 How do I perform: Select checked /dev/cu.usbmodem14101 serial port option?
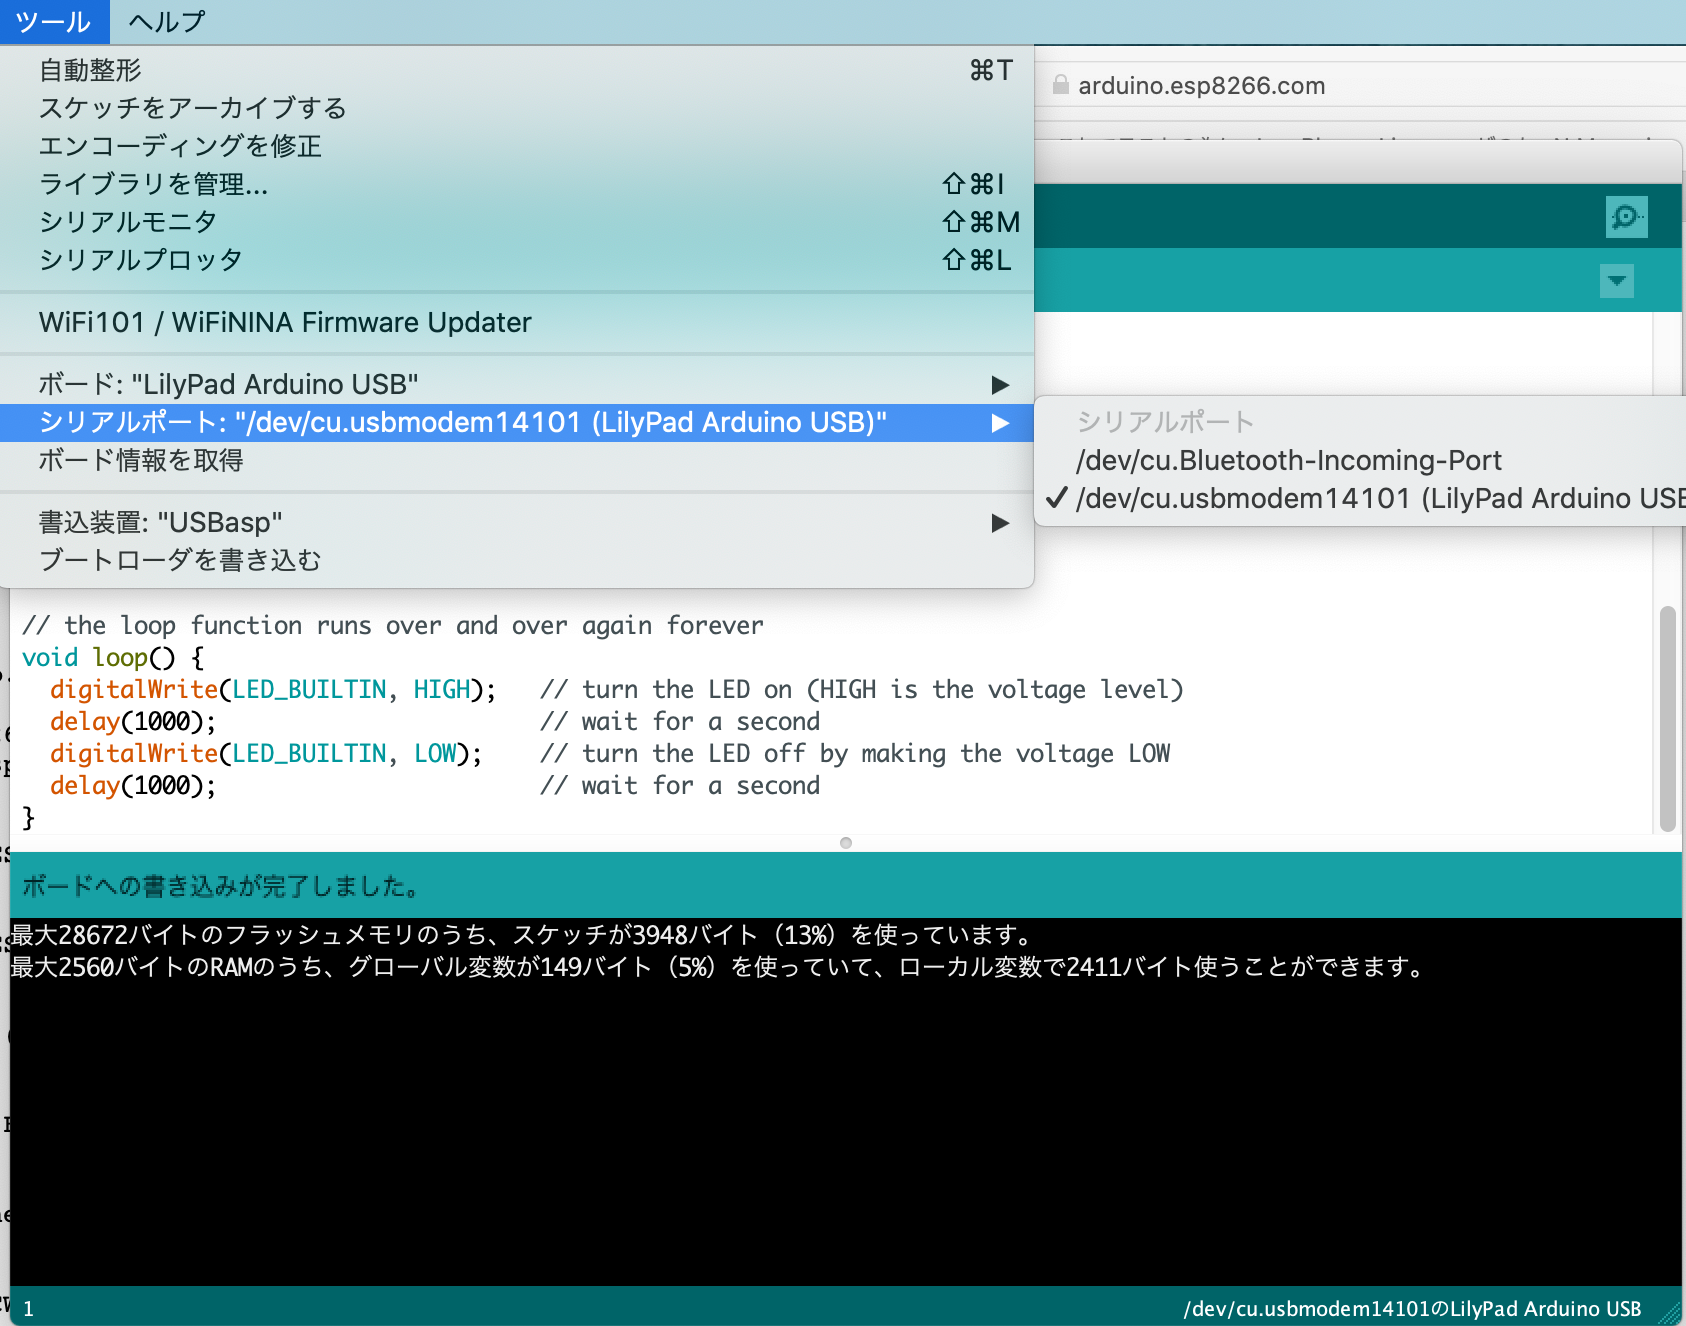click(x=1360, y=498)
